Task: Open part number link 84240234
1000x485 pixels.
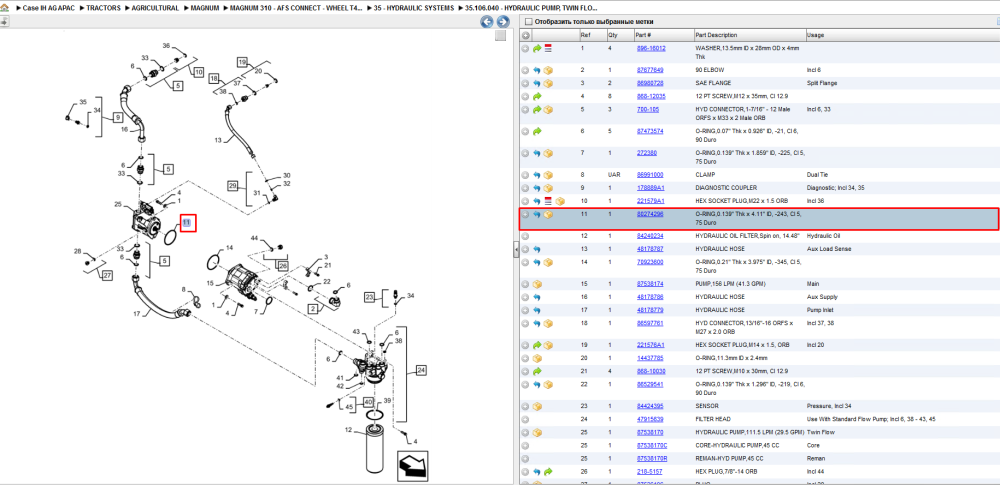Action: click(x=650, y=236)
